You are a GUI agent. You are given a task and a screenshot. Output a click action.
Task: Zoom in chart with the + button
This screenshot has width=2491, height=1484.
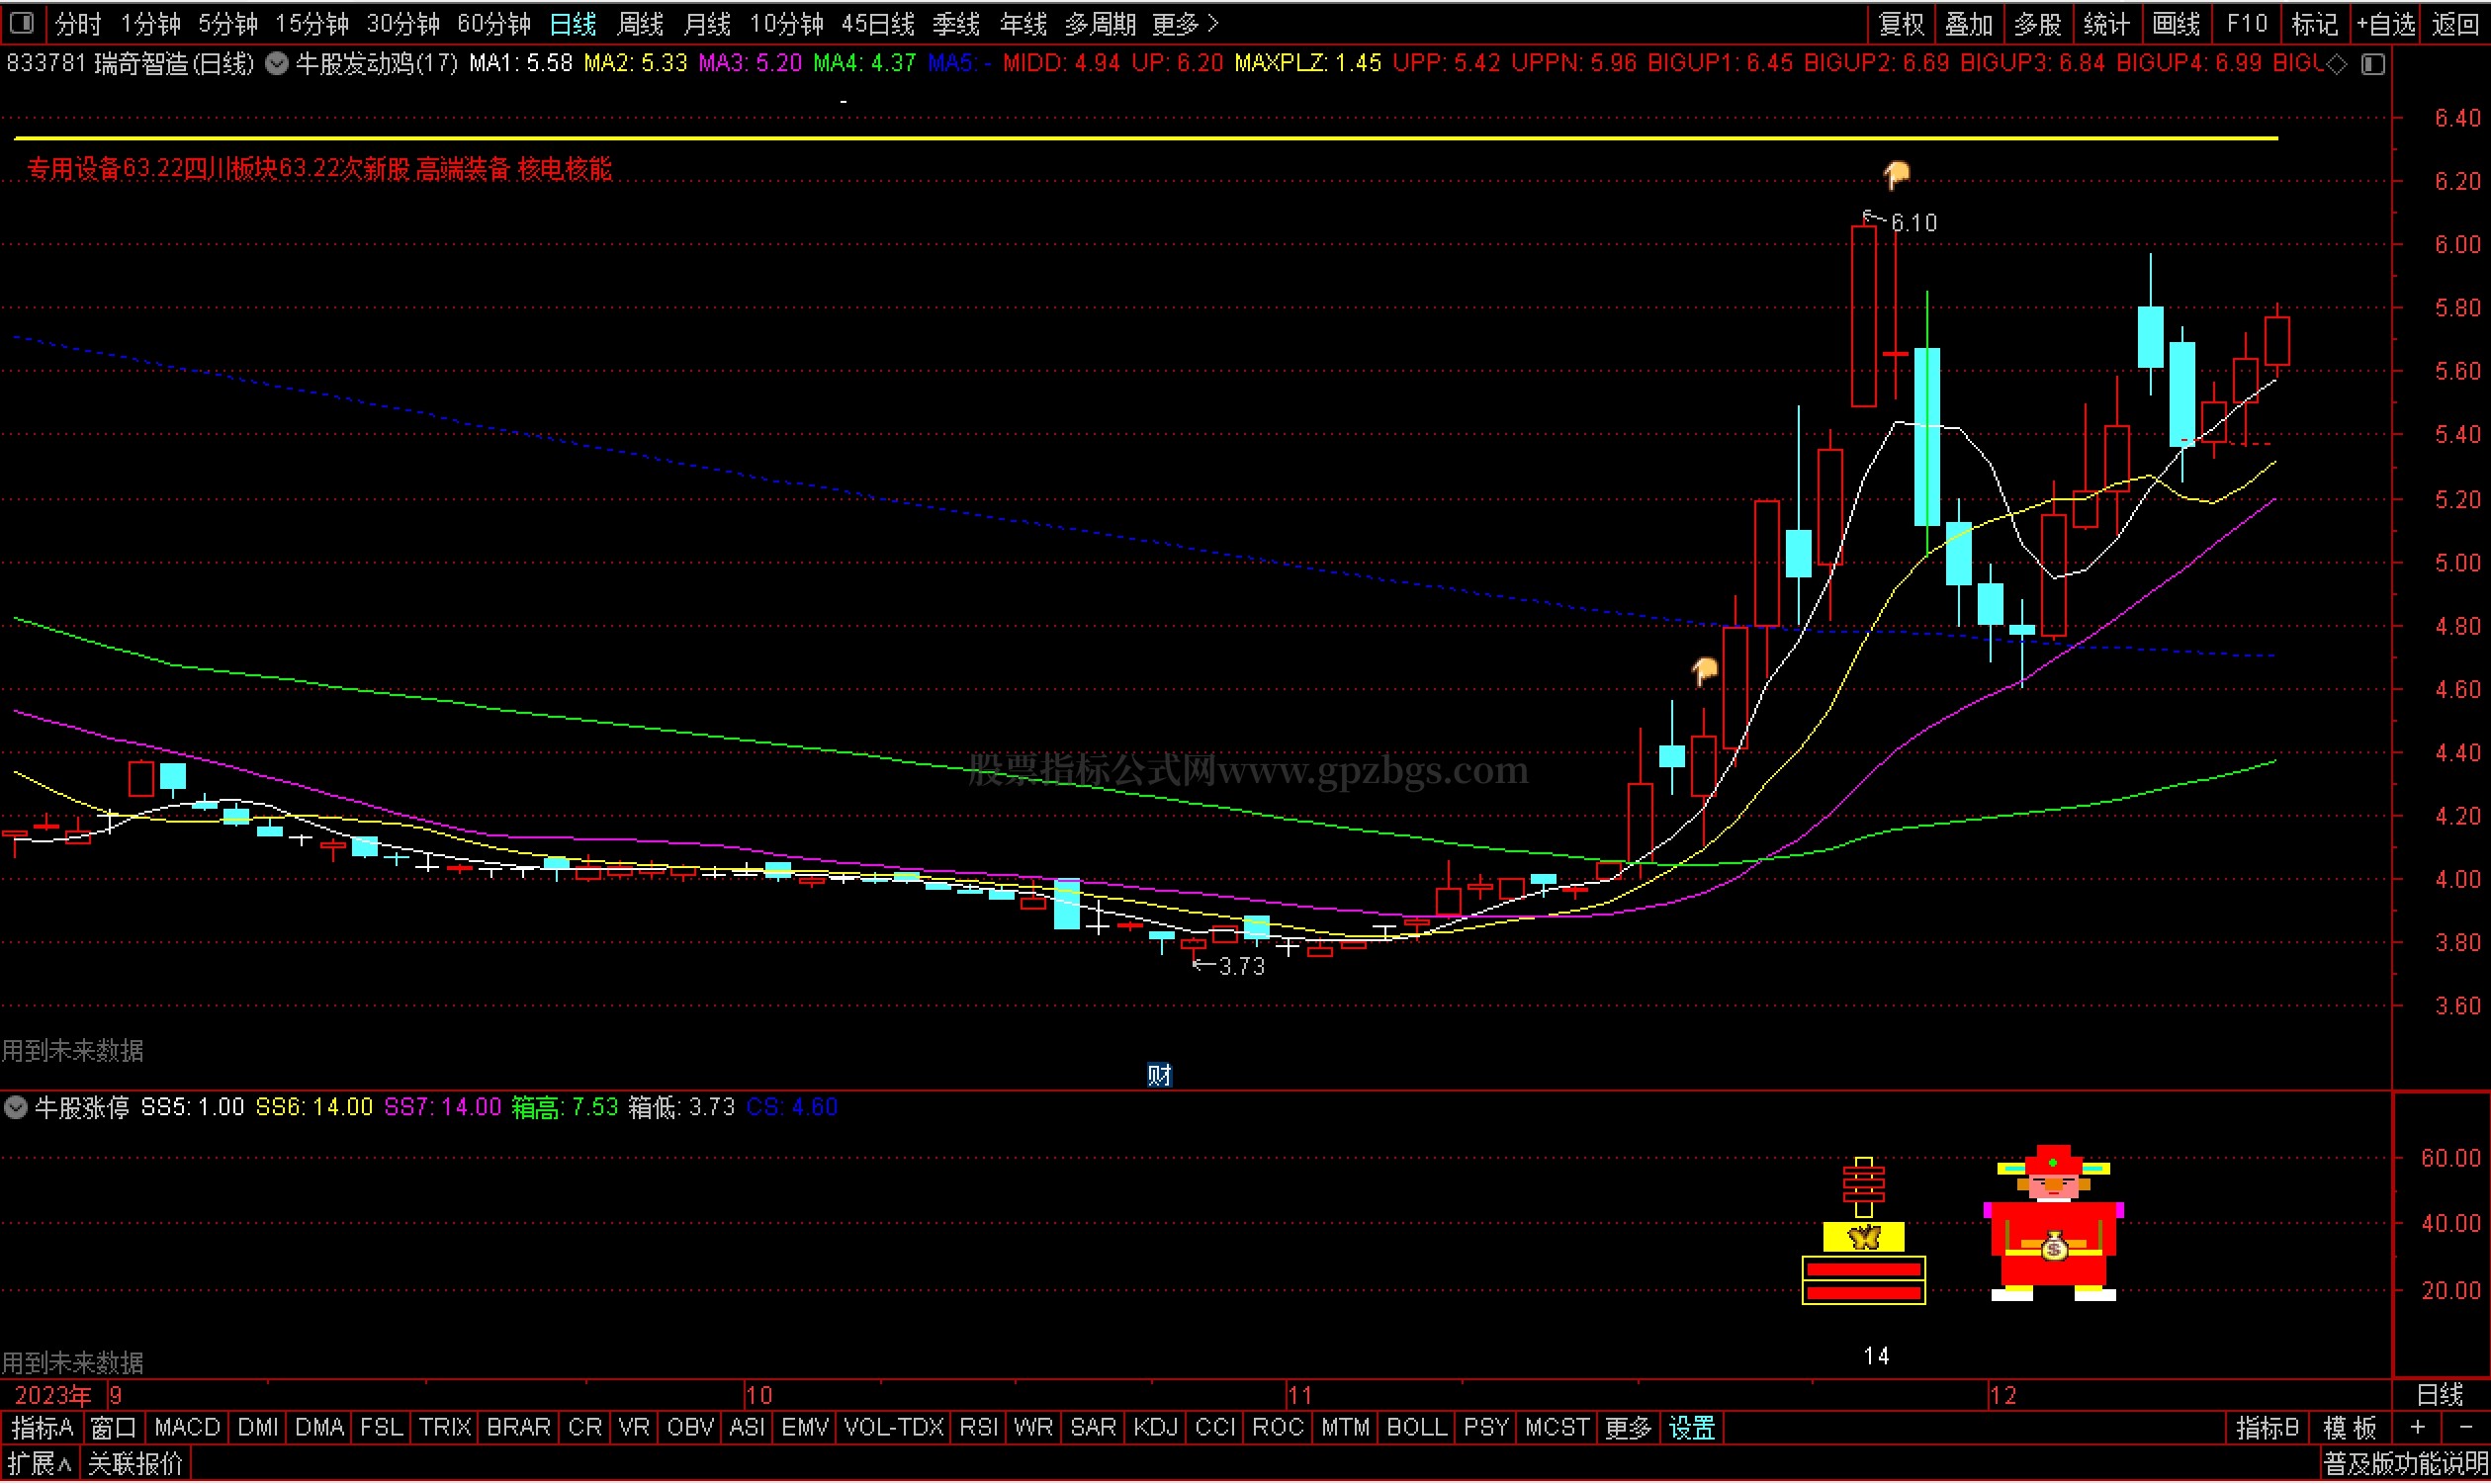2418,1429
